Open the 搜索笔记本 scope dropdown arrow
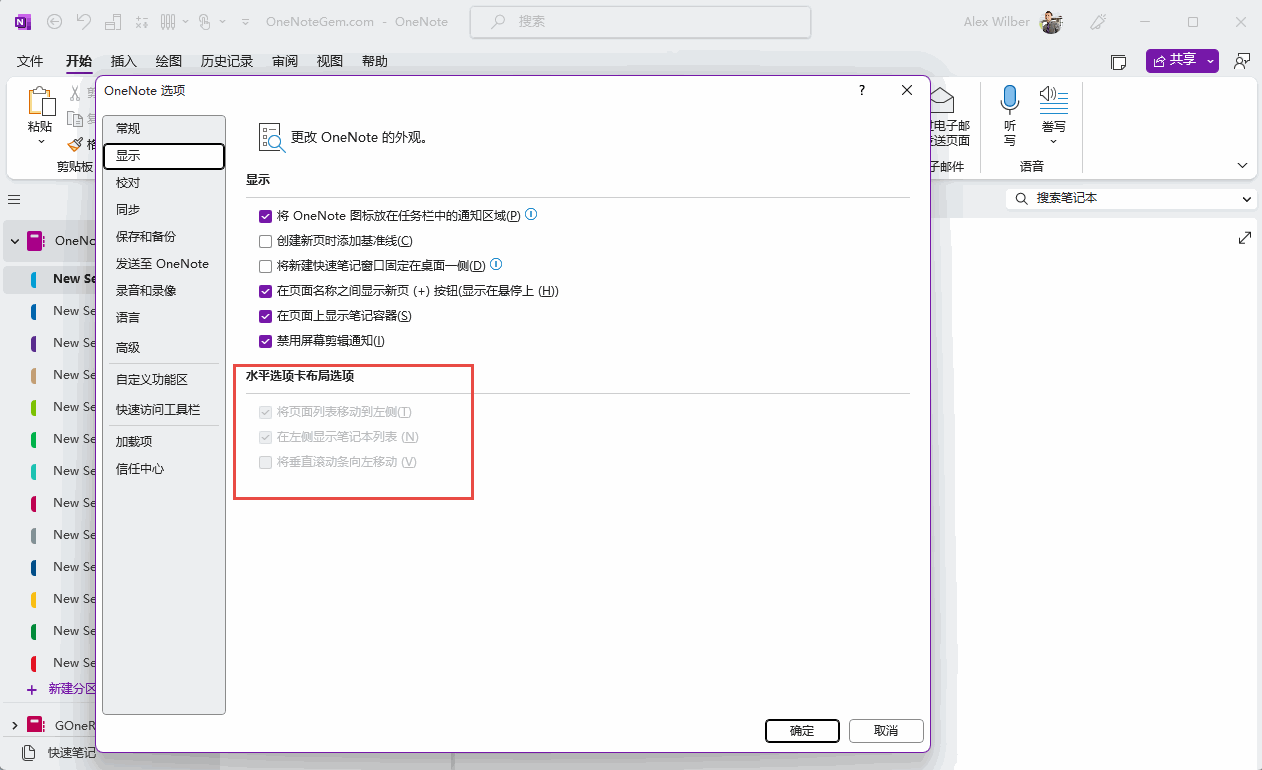 tap(1247, 199)
